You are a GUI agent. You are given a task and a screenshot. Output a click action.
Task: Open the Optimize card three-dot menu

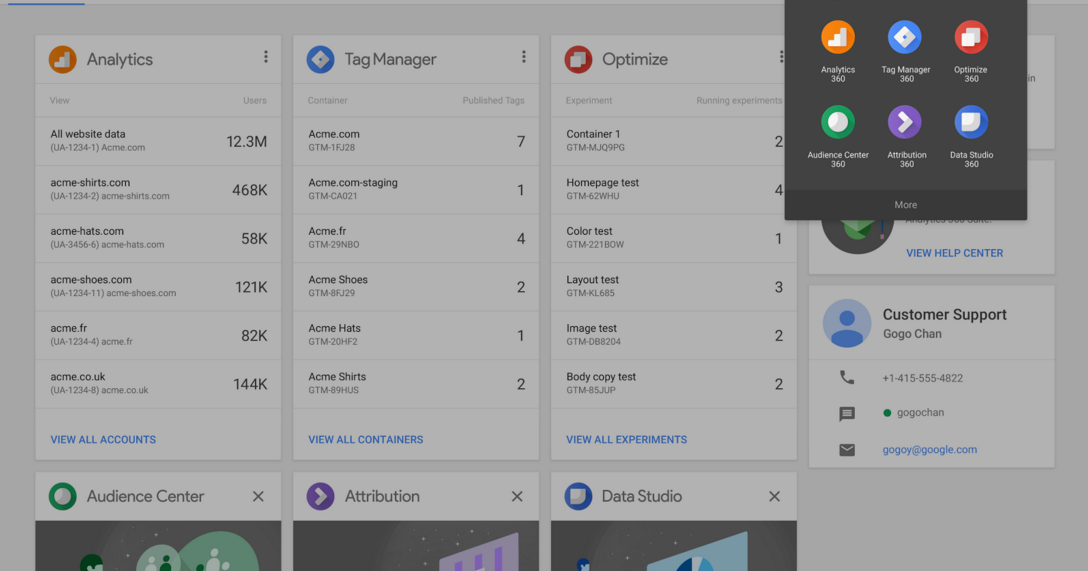click(781, 57)
